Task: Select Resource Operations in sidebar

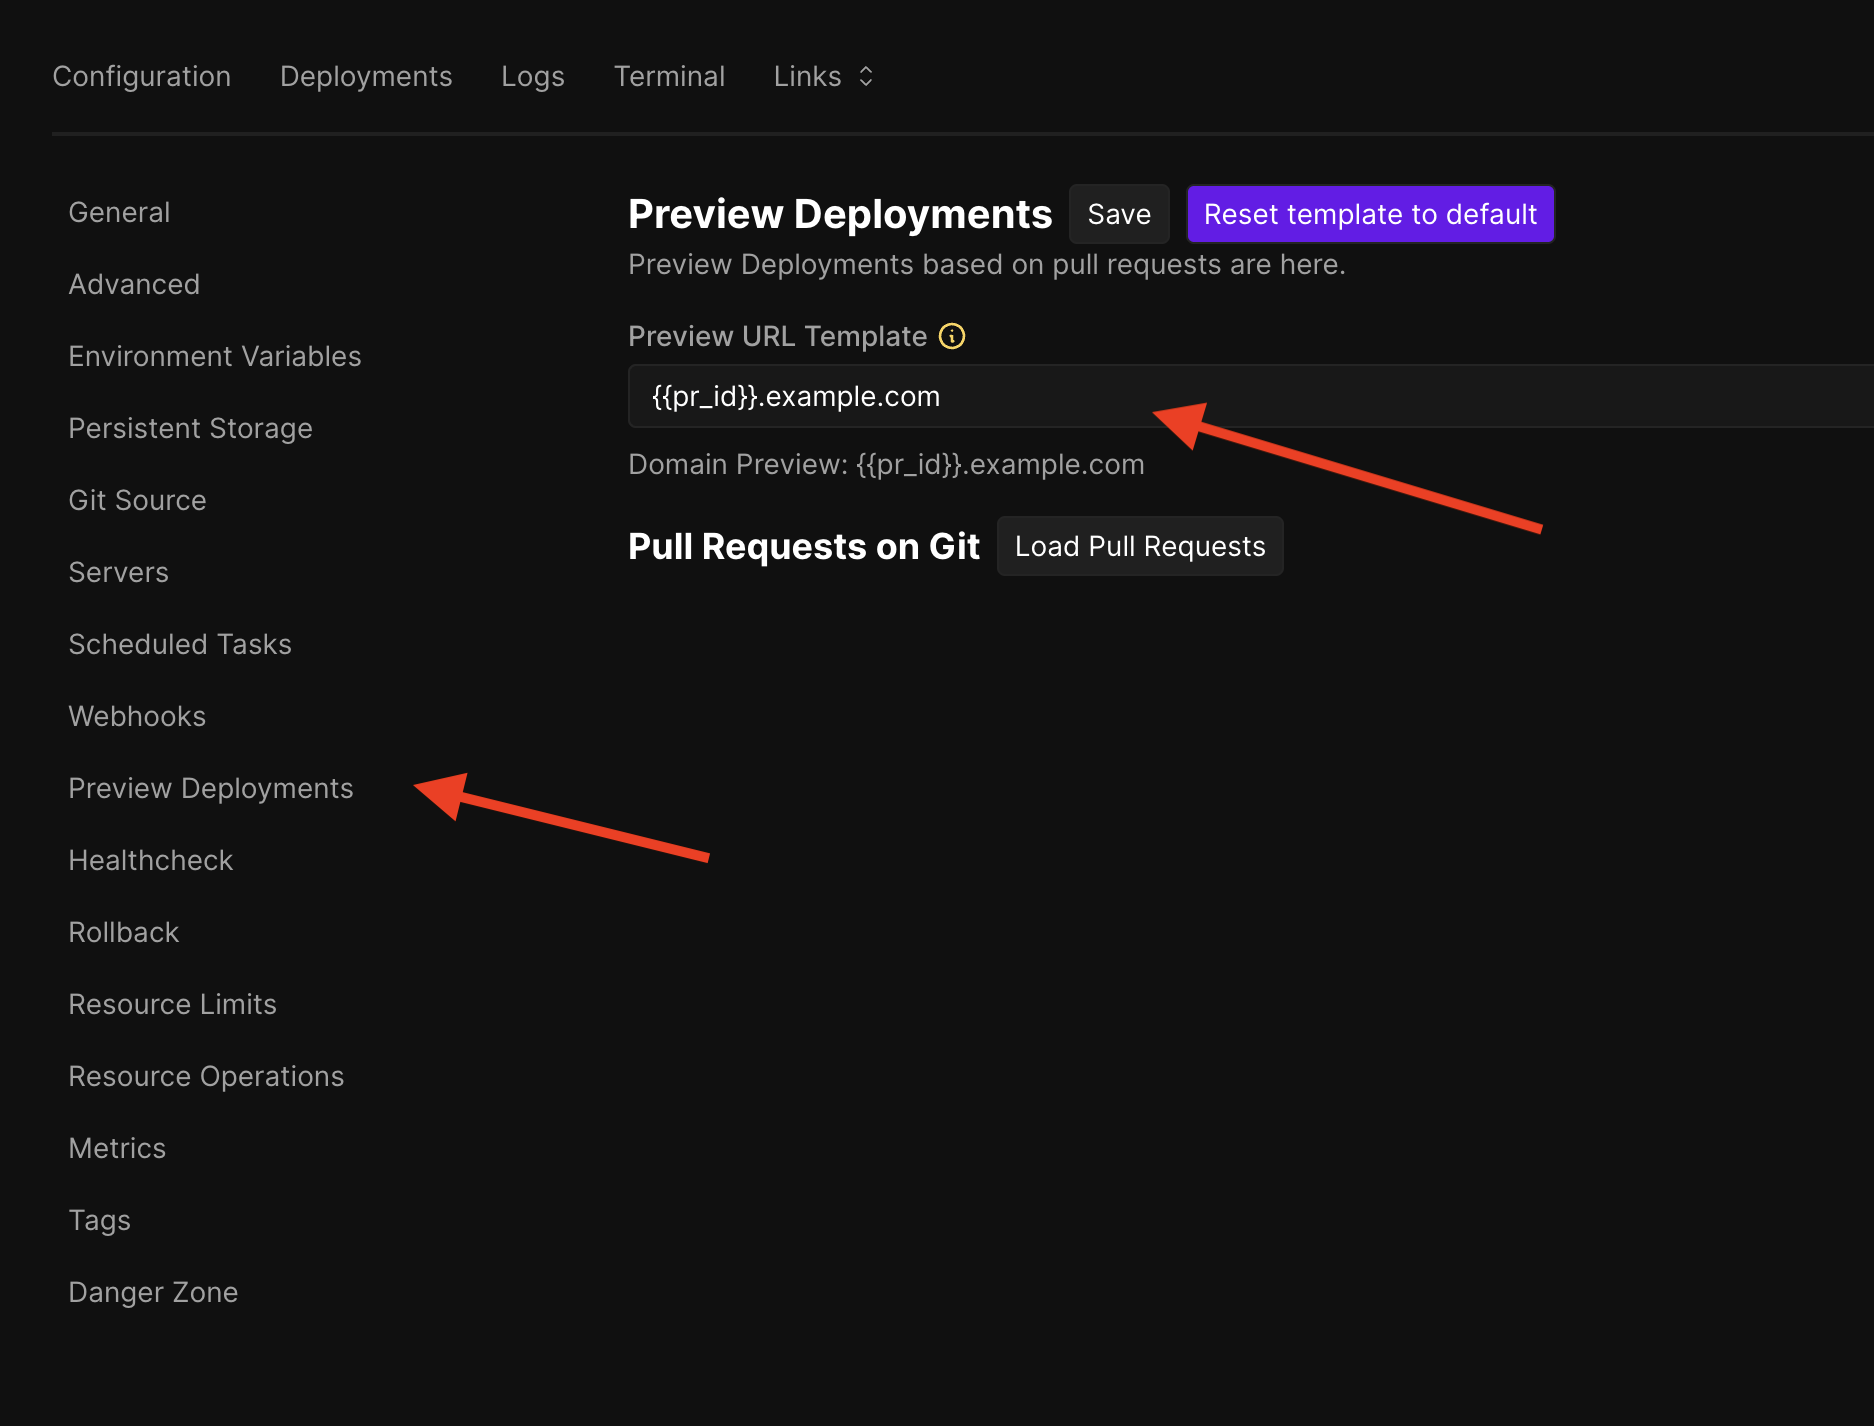Action: pos(206,1076)
